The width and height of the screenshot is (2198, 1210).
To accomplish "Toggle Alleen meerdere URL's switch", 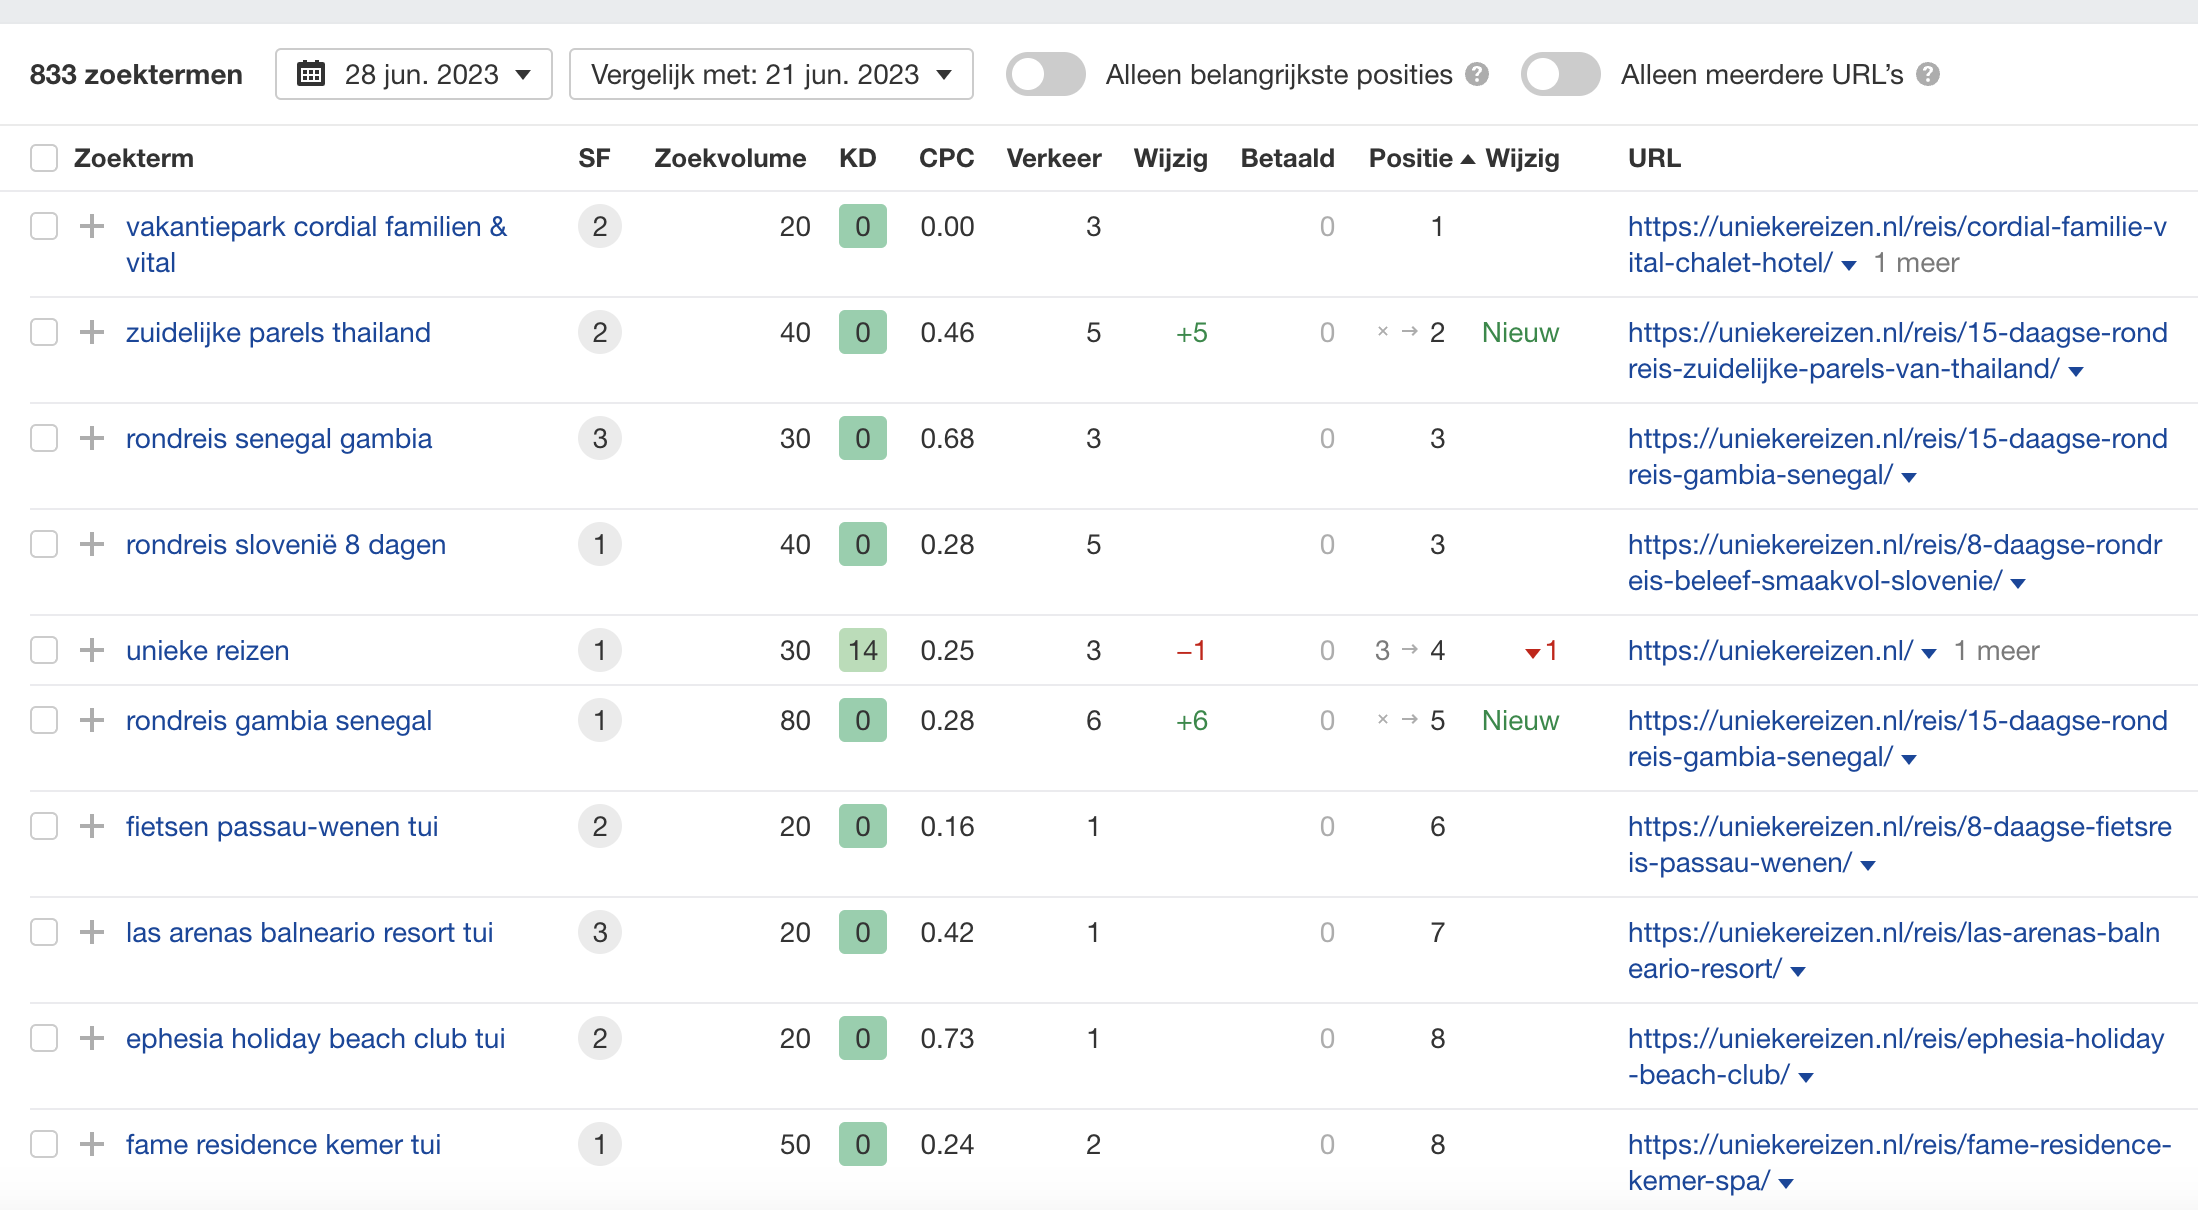I will coord(1561,74).
